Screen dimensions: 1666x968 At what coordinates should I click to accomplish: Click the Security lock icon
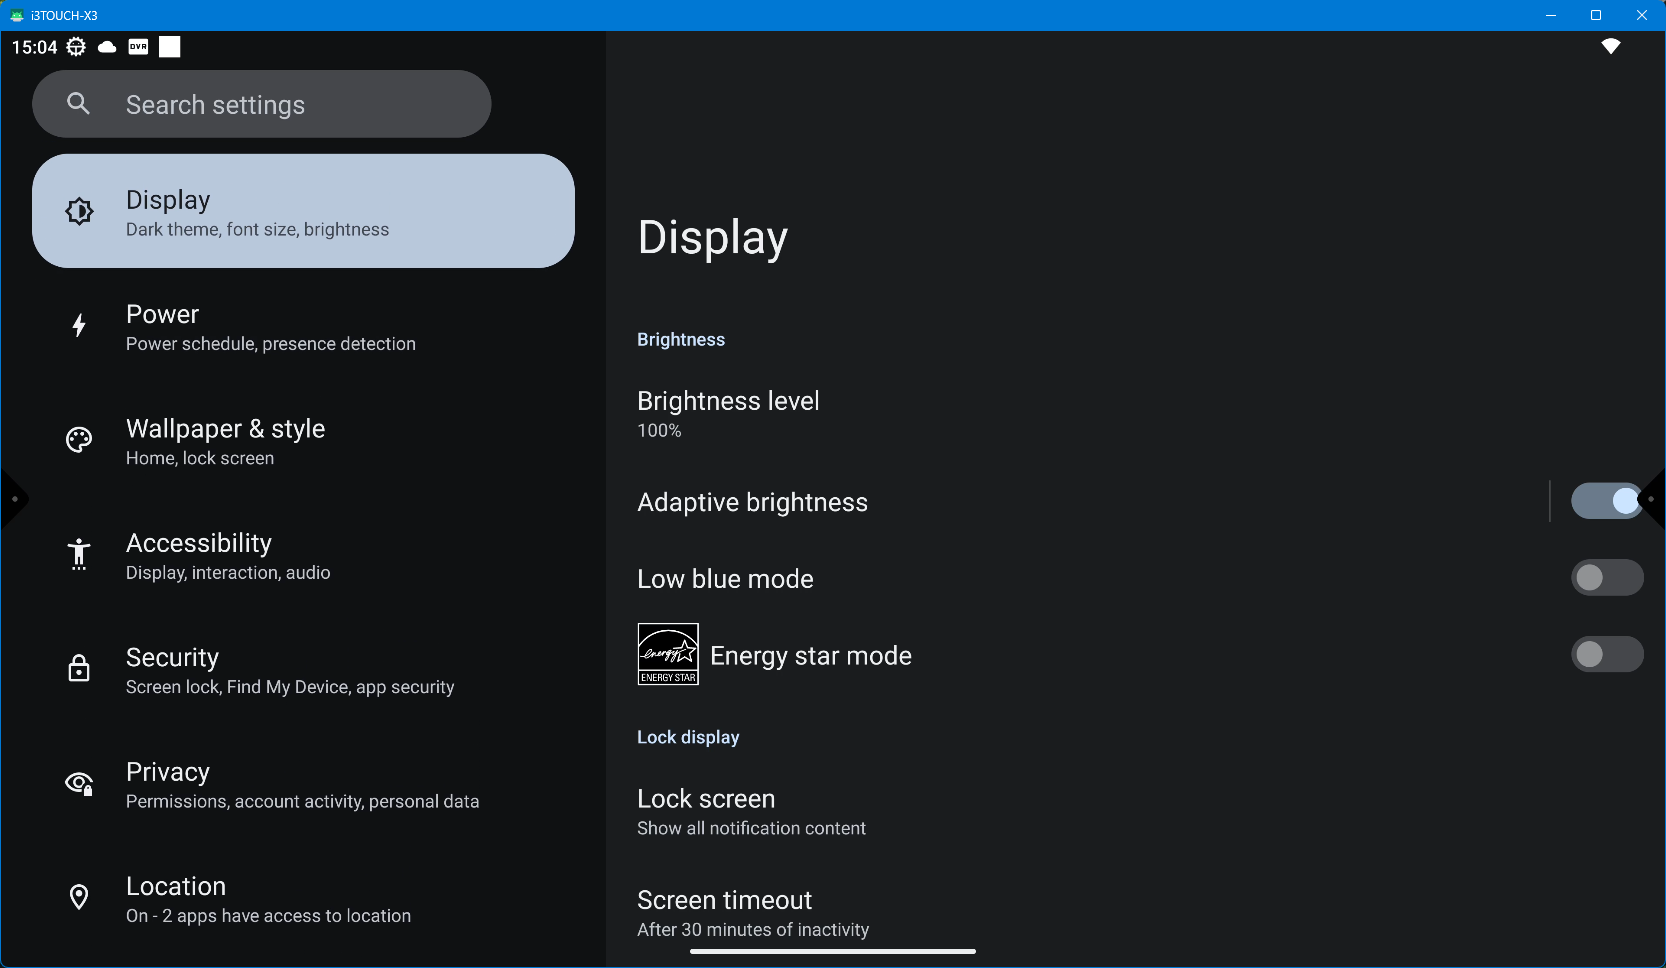(79, 669)
